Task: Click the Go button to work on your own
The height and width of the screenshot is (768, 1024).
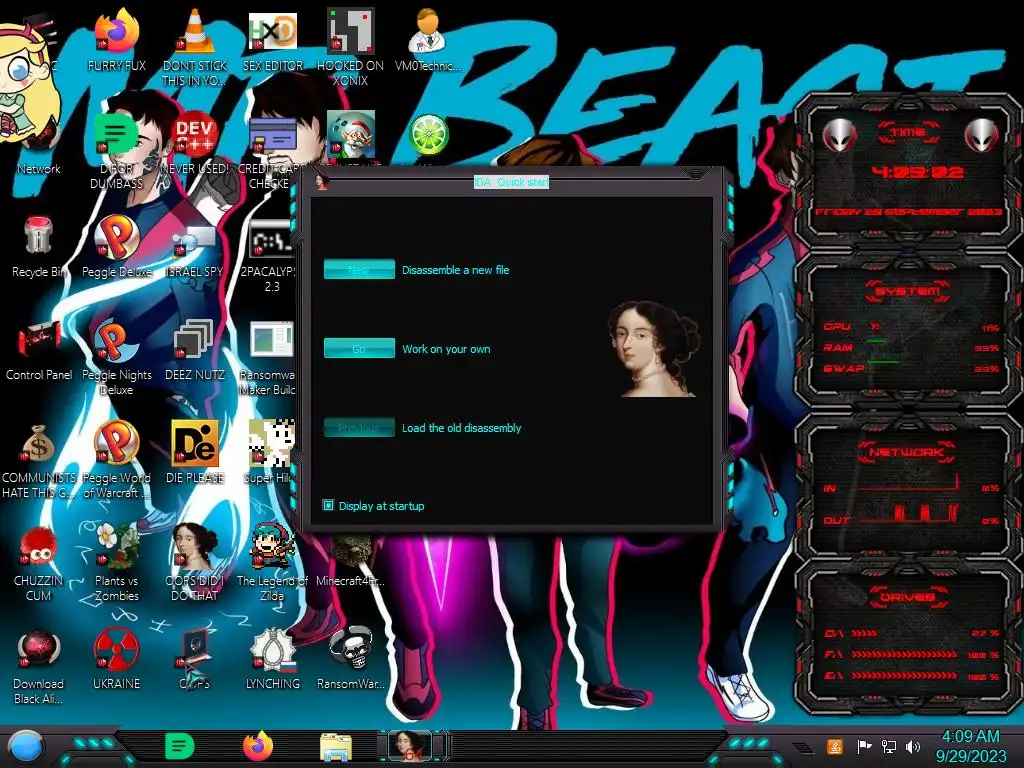Action: click(359, 349)
